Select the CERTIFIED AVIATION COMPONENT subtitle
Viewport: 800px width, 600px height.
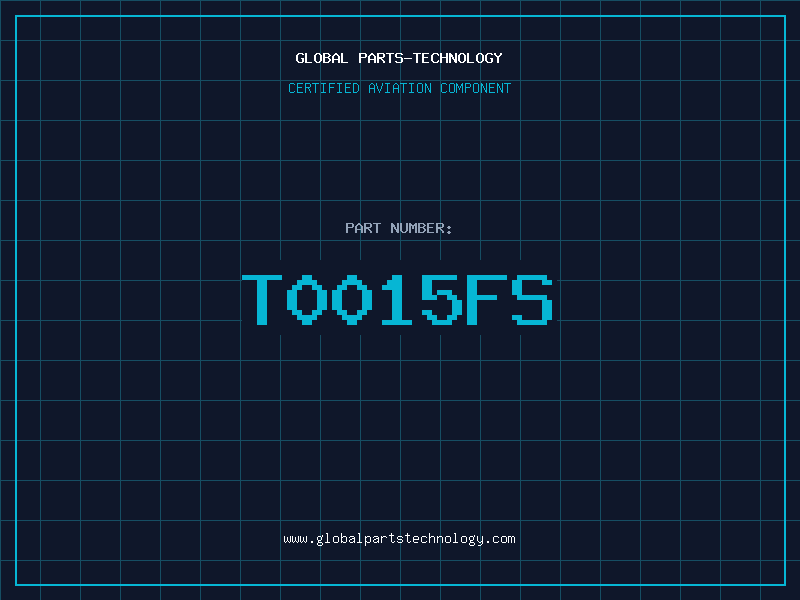point(399,89)
